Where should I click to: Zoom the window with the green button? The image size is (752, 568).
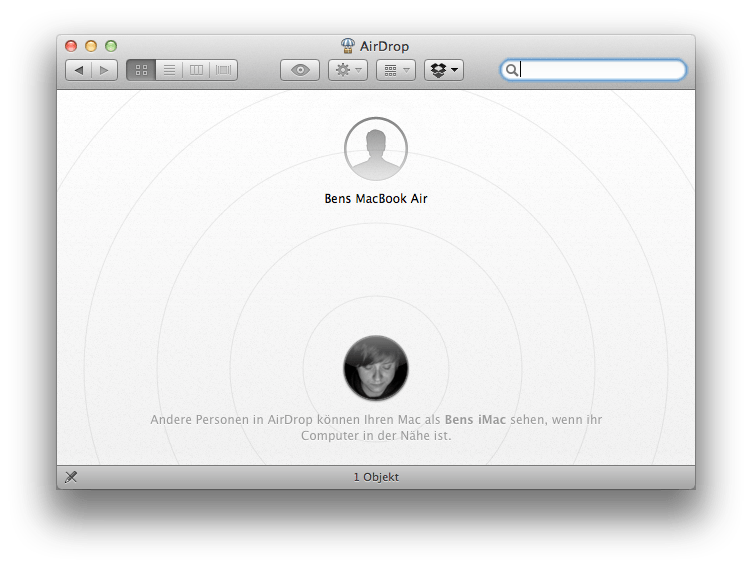[111, 46]
